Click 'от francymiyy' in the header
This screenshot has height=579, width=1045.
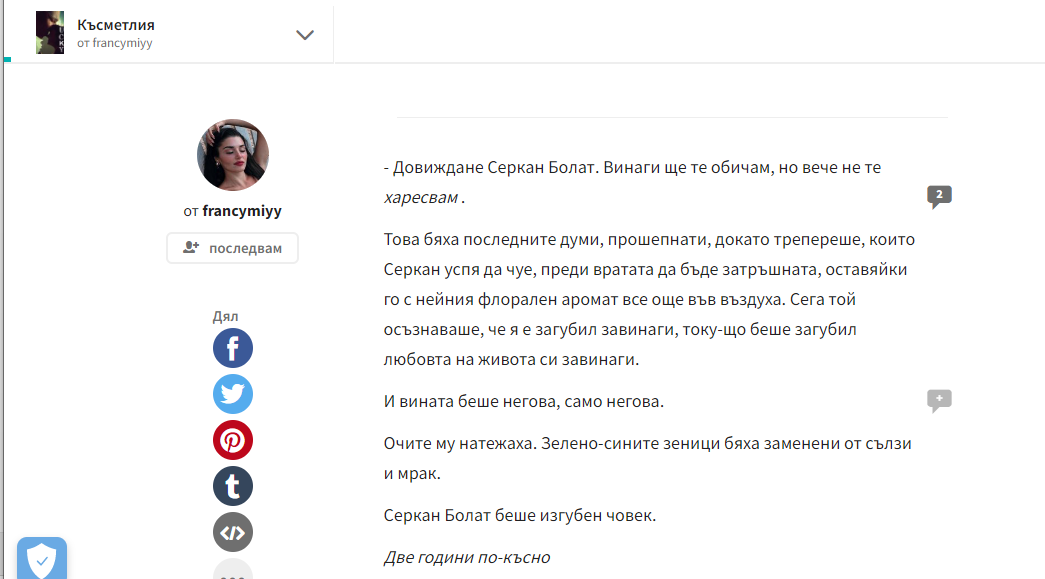coord(115,44)
